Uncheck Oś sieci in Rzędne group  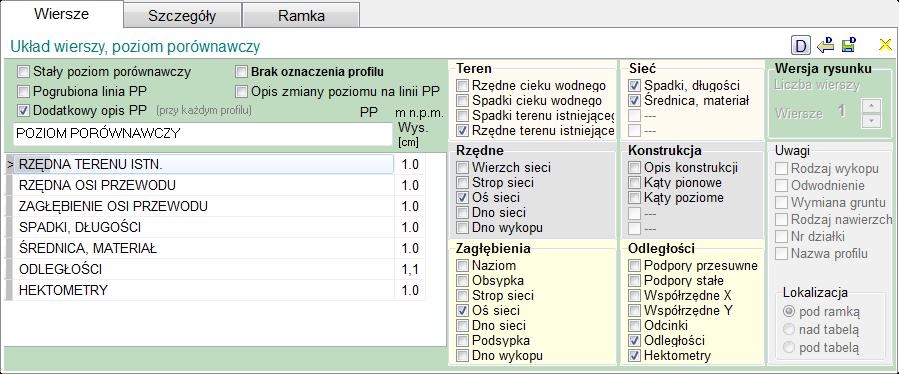(x=462, y=198)
